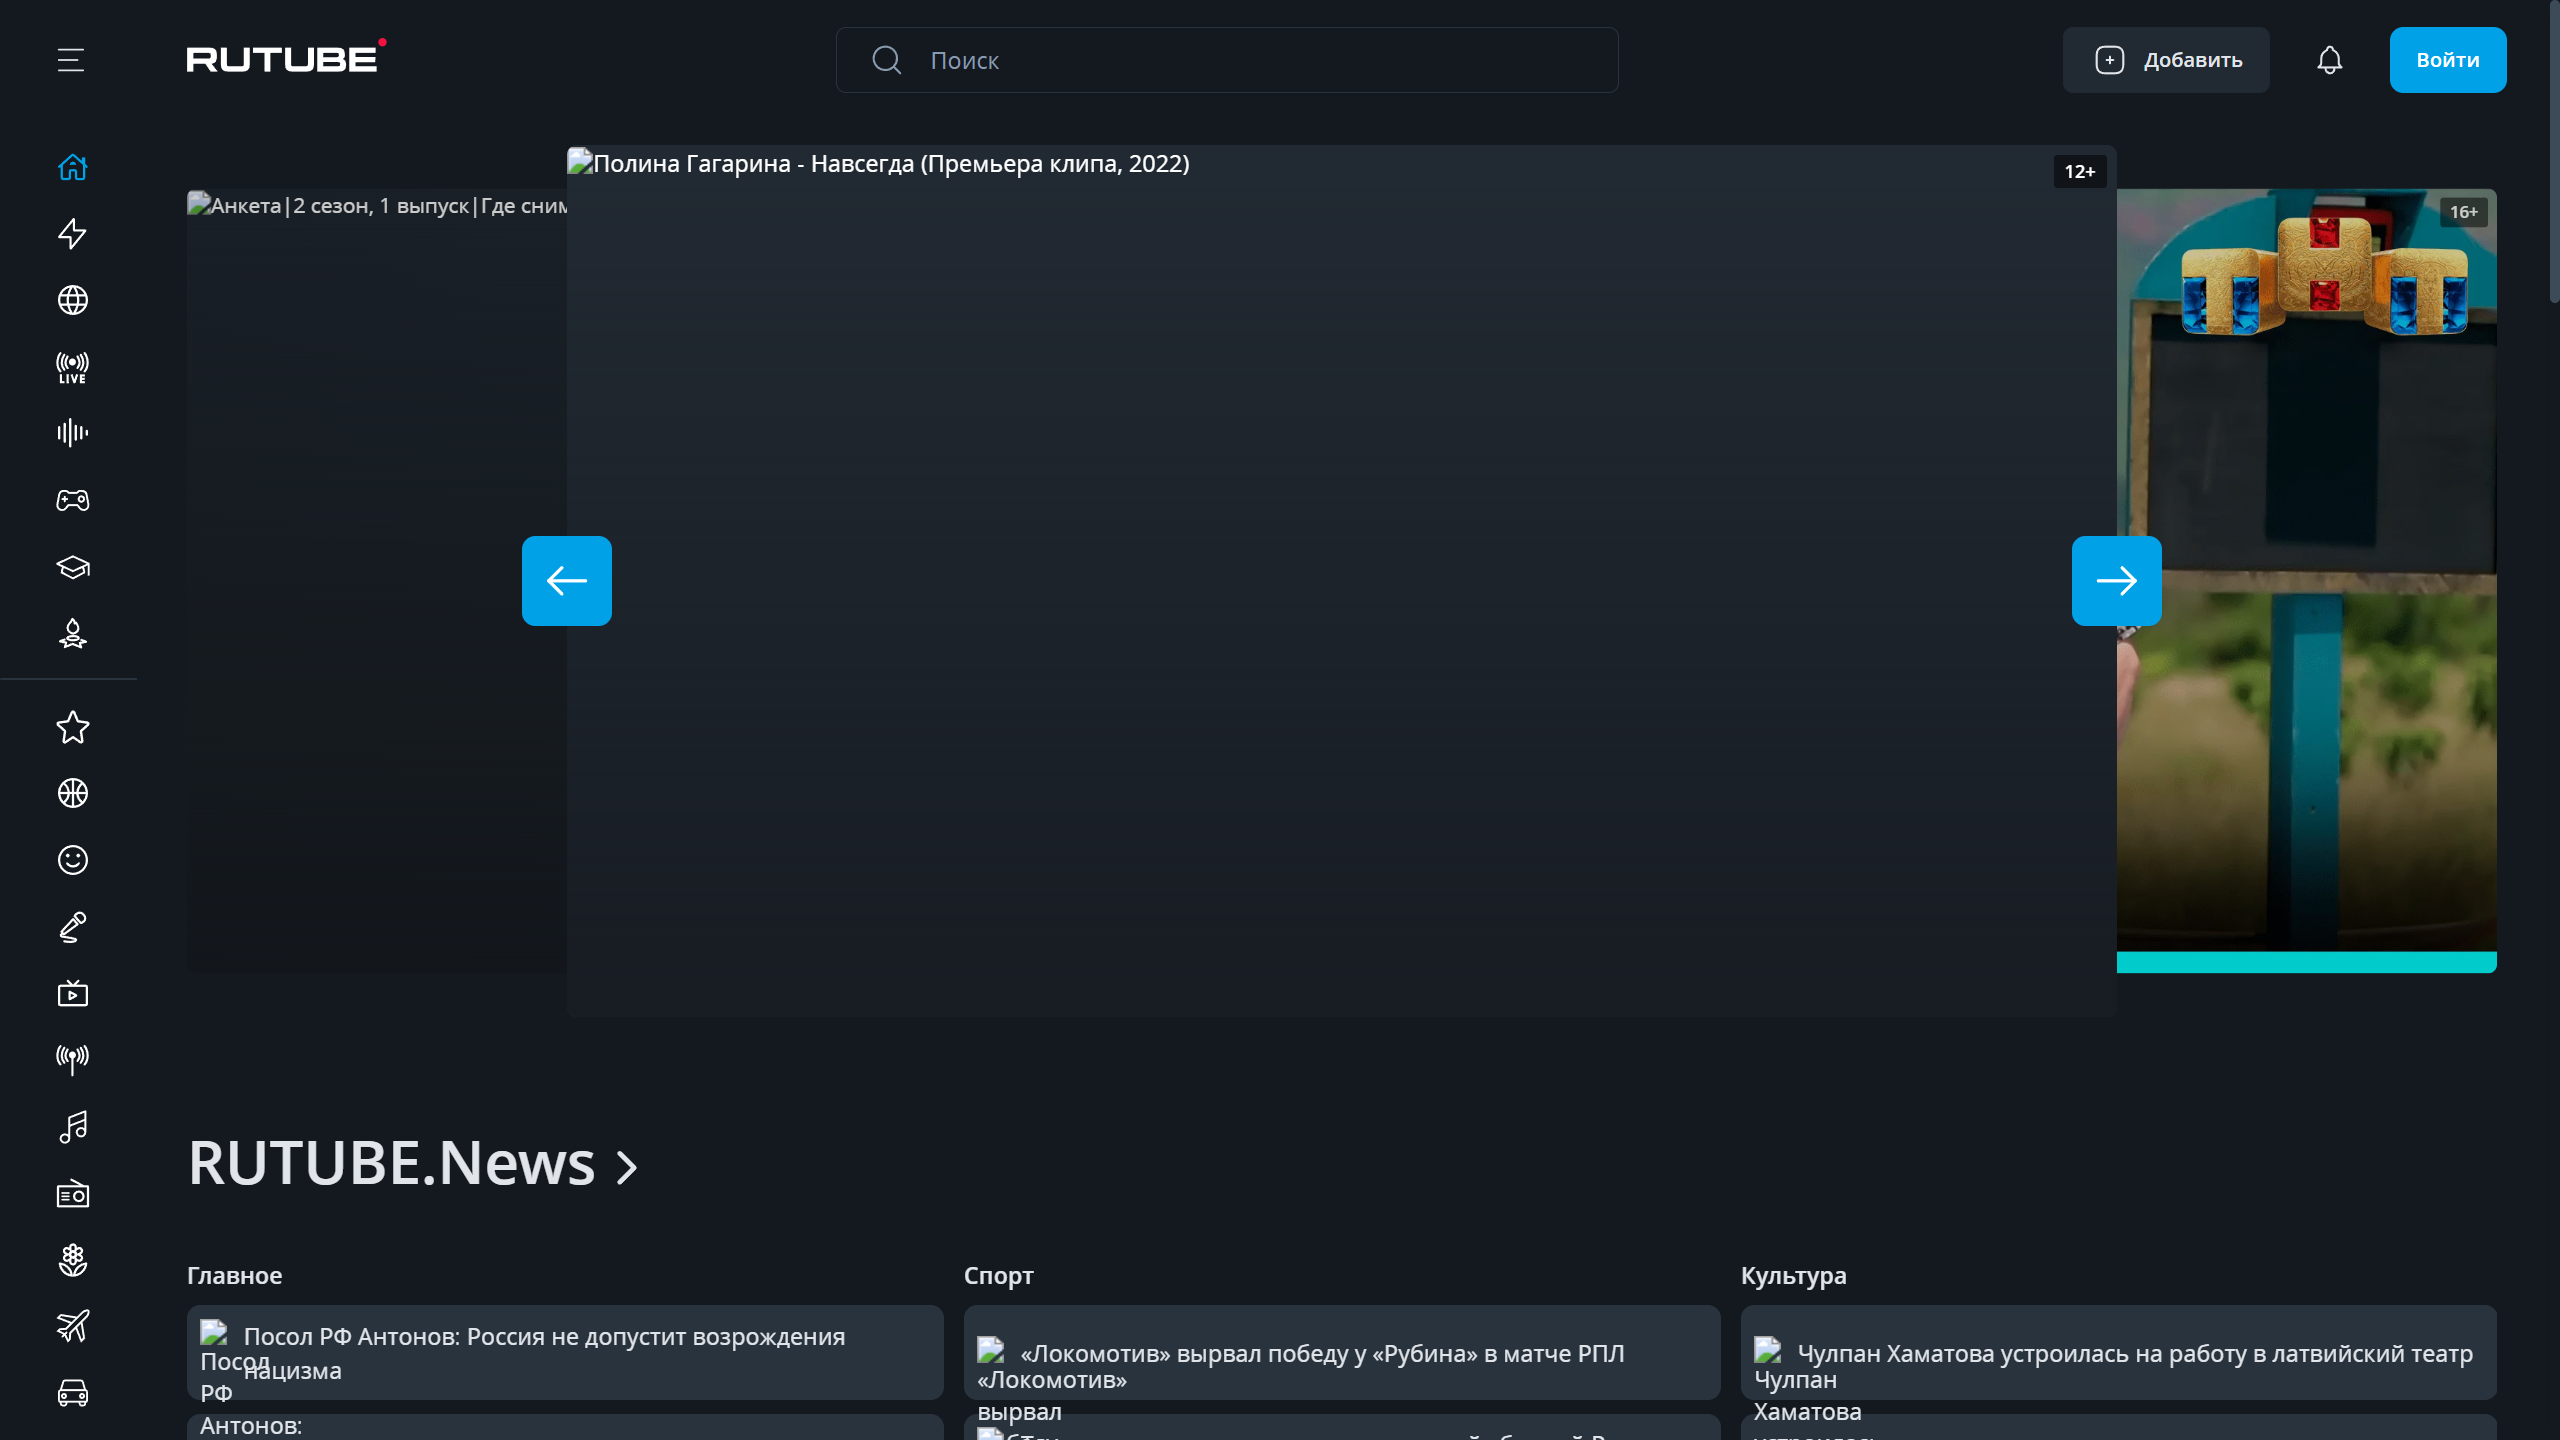Viewport: 2560px width, 1440px height.
Task: Open the hamburger sidebar menu
Action: [71, 60]
